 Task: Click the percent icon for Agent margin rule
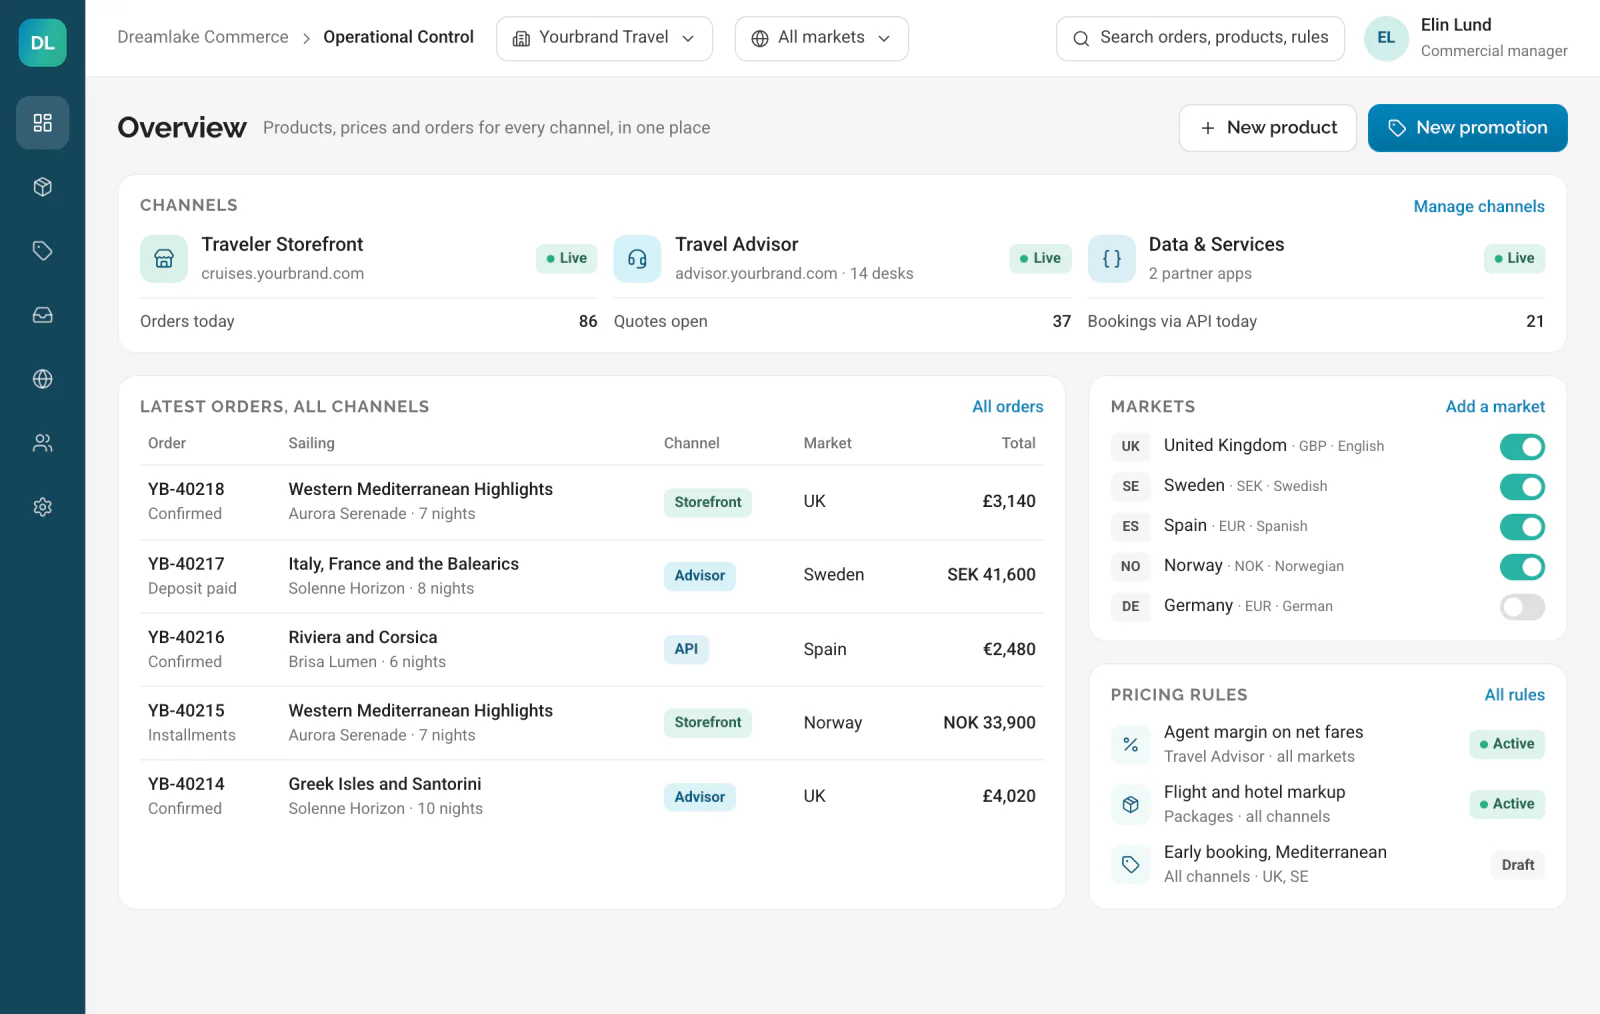pos(1131,744)
